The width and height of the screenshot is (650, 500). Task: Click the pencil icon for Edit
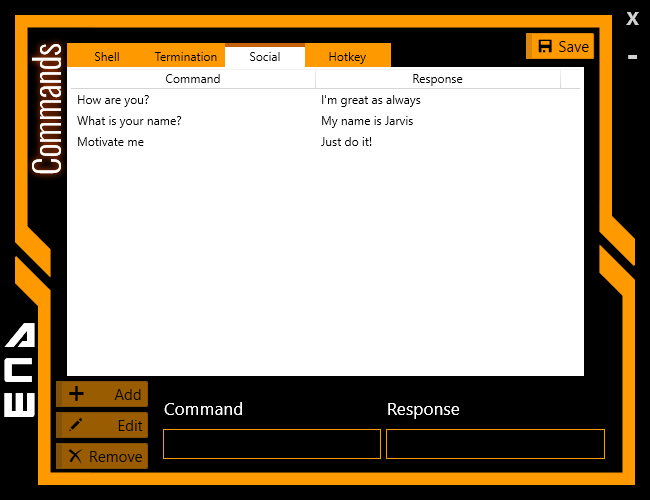[76, 425]
